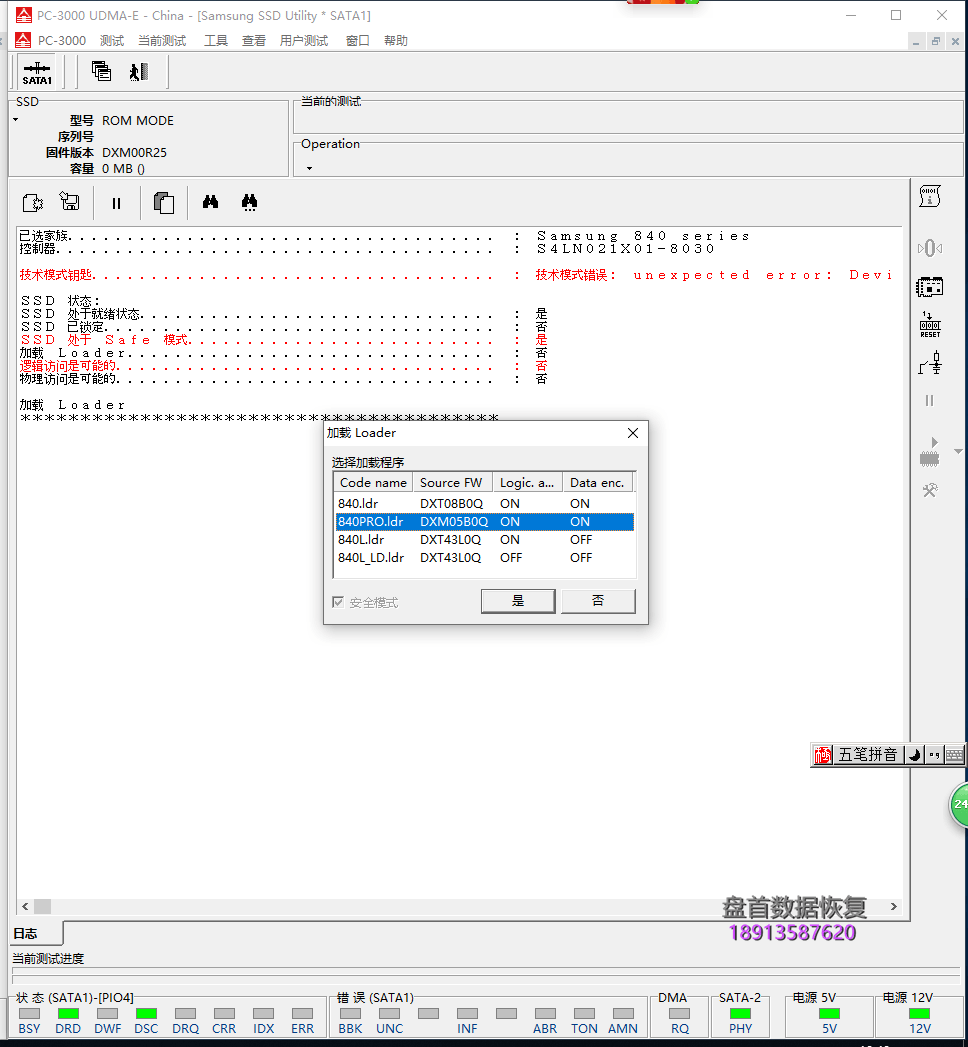Click the exit utility icon in toolbar

[139, 71]
